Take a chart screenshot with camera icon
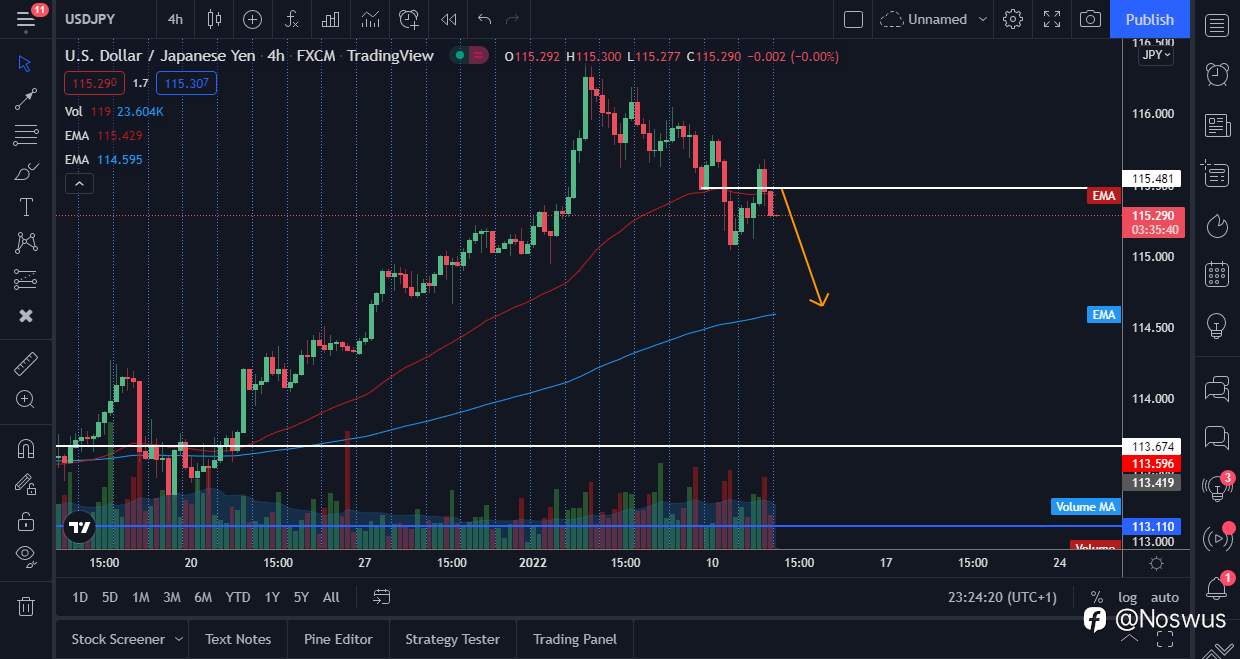This screenshot has width=1240, height=659. point(1090,19)
